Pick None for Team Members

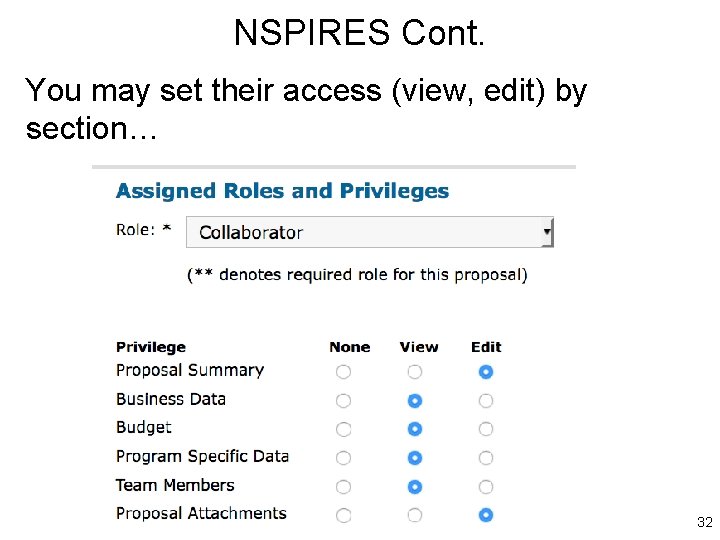[344, 487]
